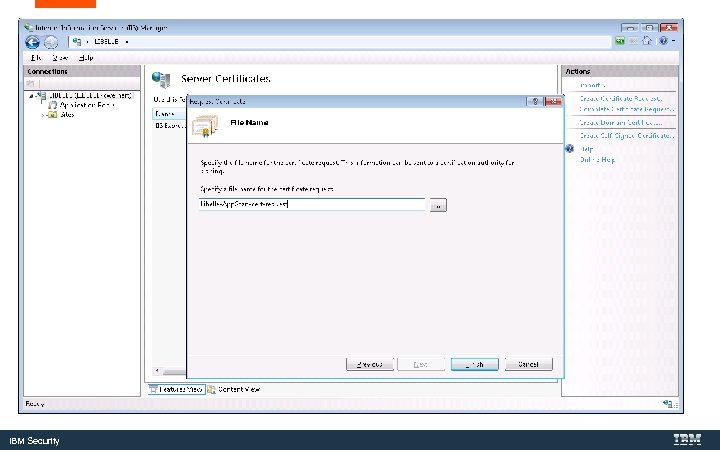Click the greyed-out forward navigation arrow

click(x=51, y=42)
